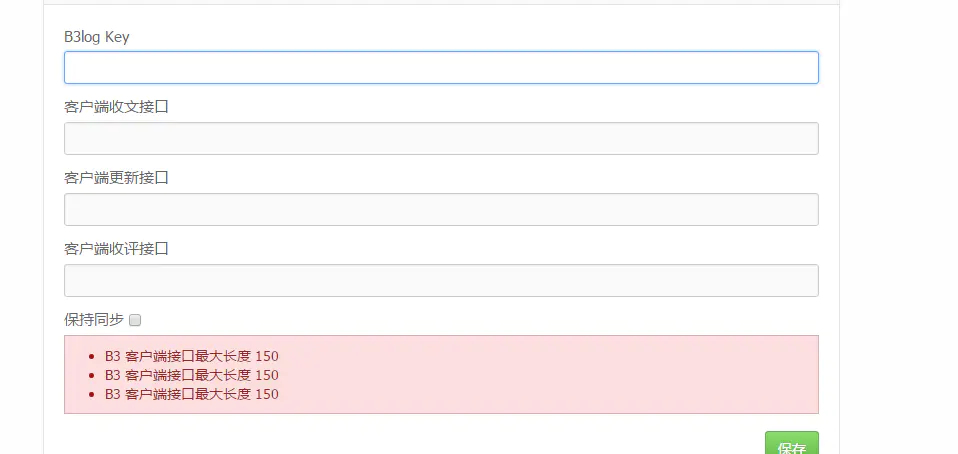Click into the 客户端收评接口 field
This screenshot has height=454, width=958.
coord(441,280)
